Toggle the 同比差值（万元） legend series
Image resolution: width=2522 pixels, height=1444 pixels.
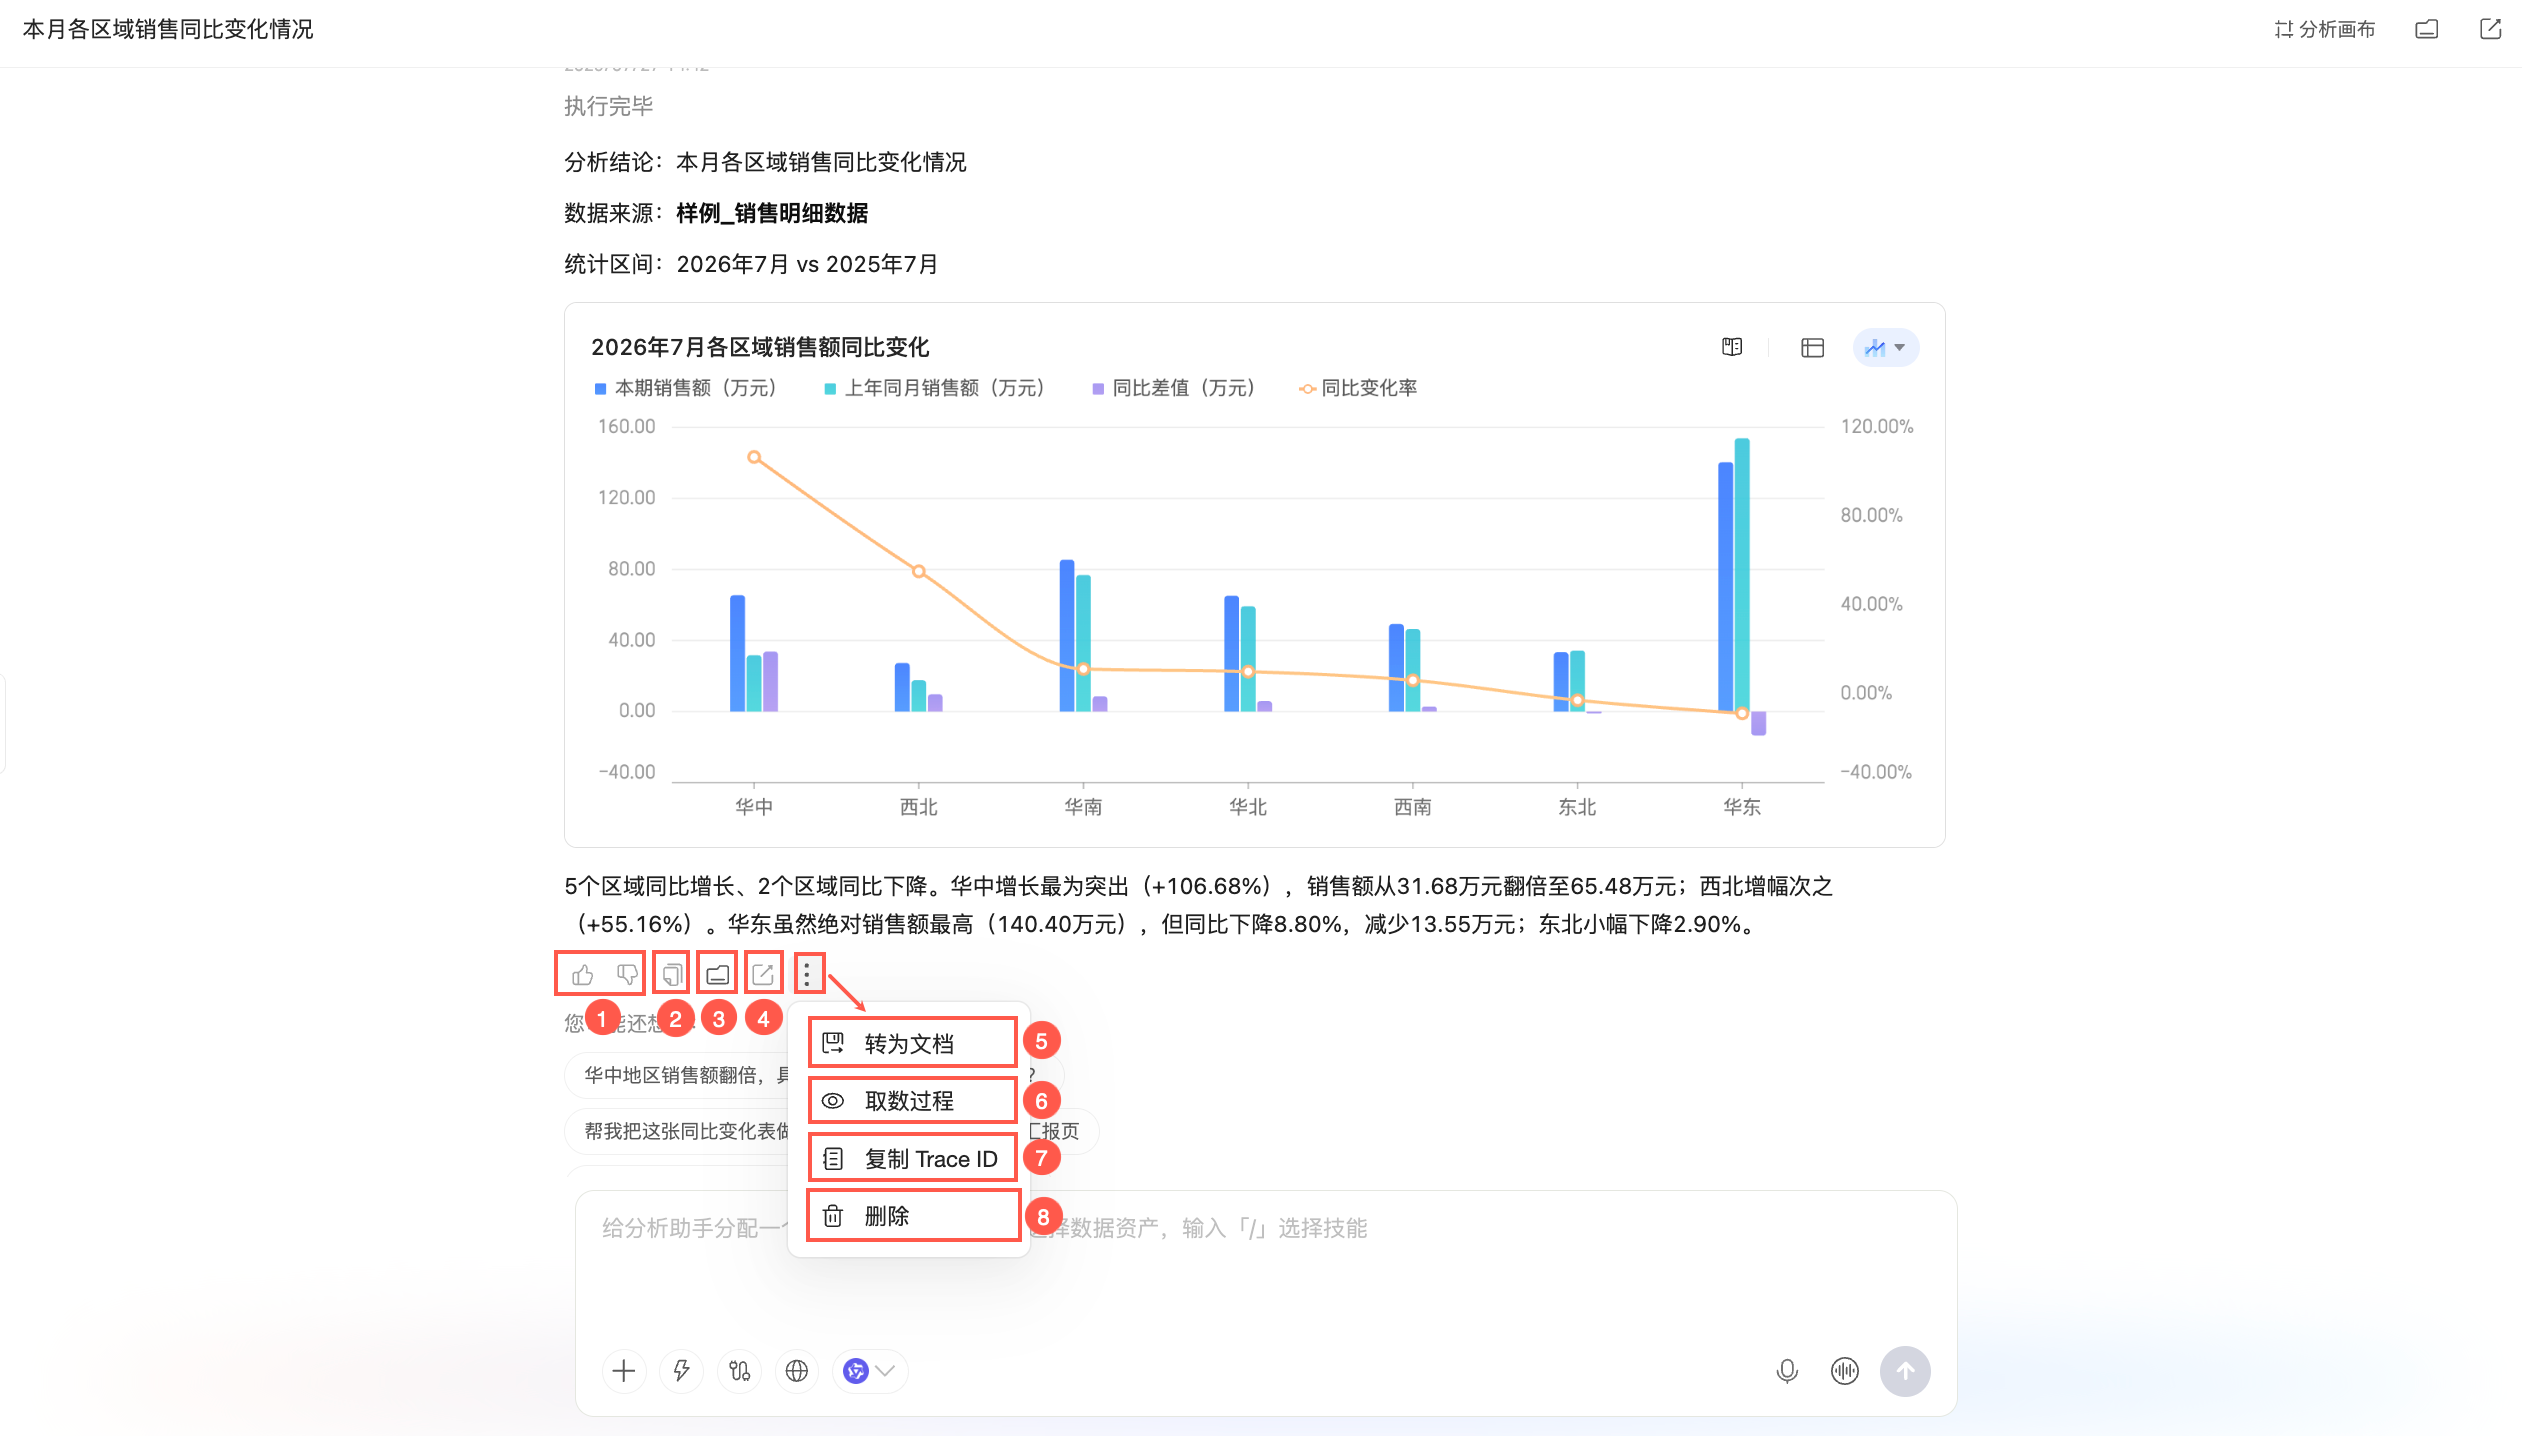pos(1173,388)
